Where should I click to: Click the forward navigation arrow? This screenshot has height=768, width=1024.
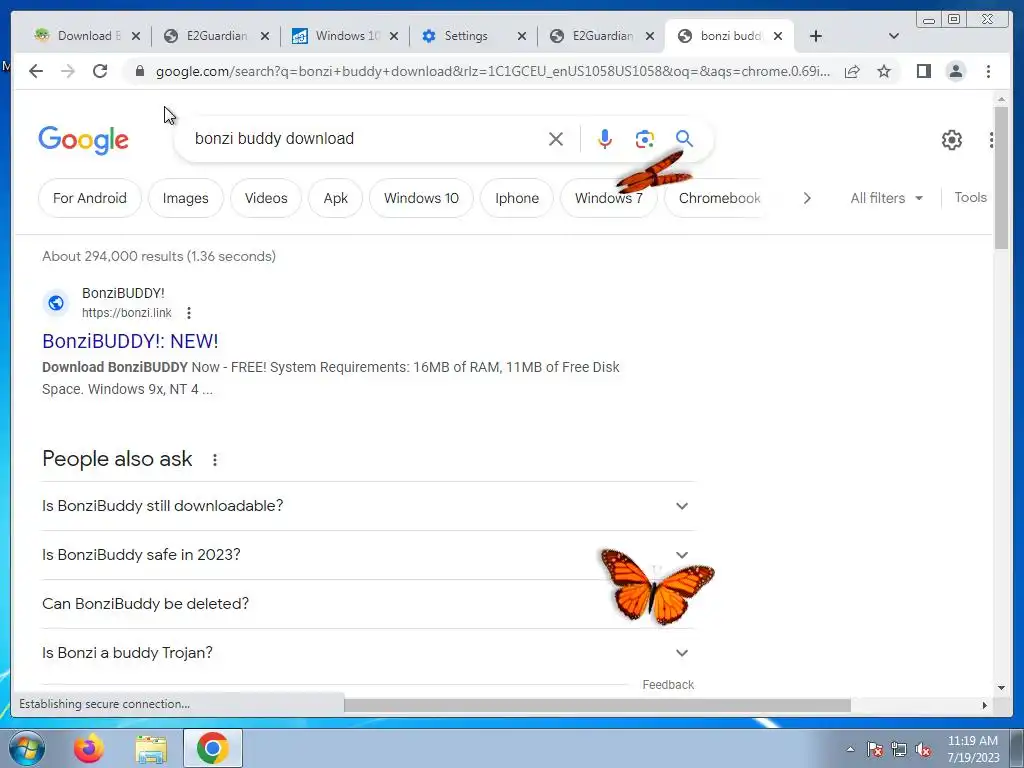[x=68, y=71]
